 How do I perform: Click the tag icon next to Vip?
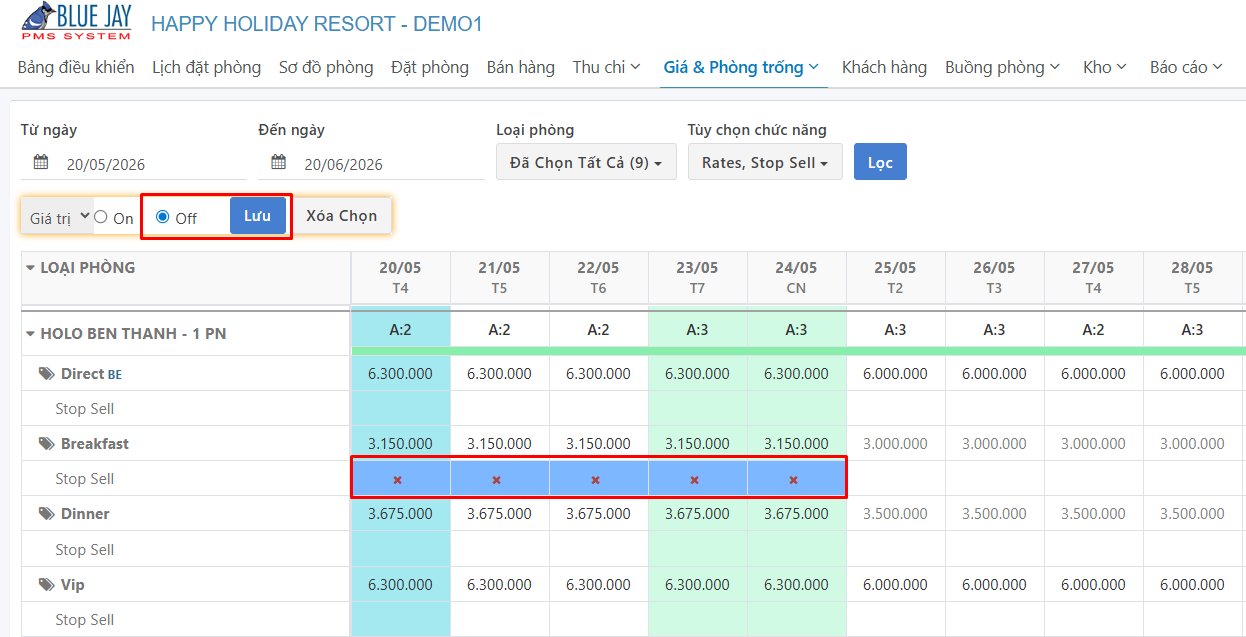point(46,585)
